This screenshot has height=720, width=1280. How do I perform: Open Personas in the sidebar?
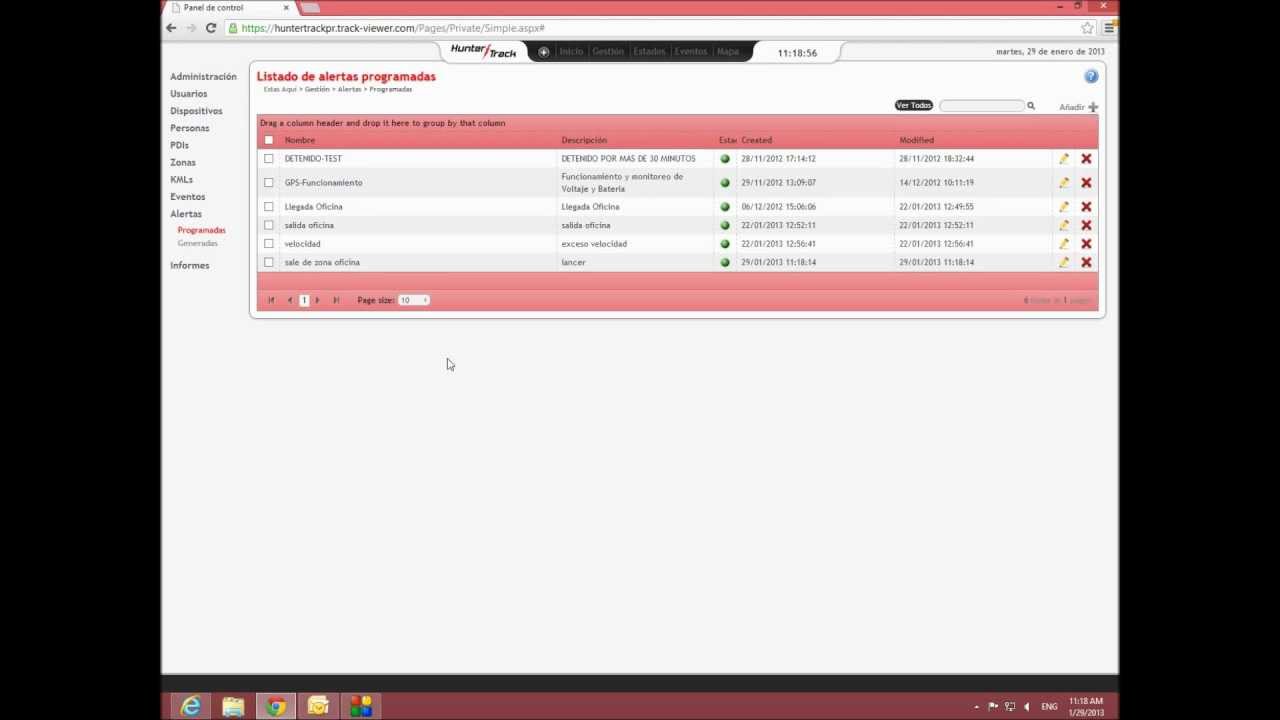coord(190,128)
